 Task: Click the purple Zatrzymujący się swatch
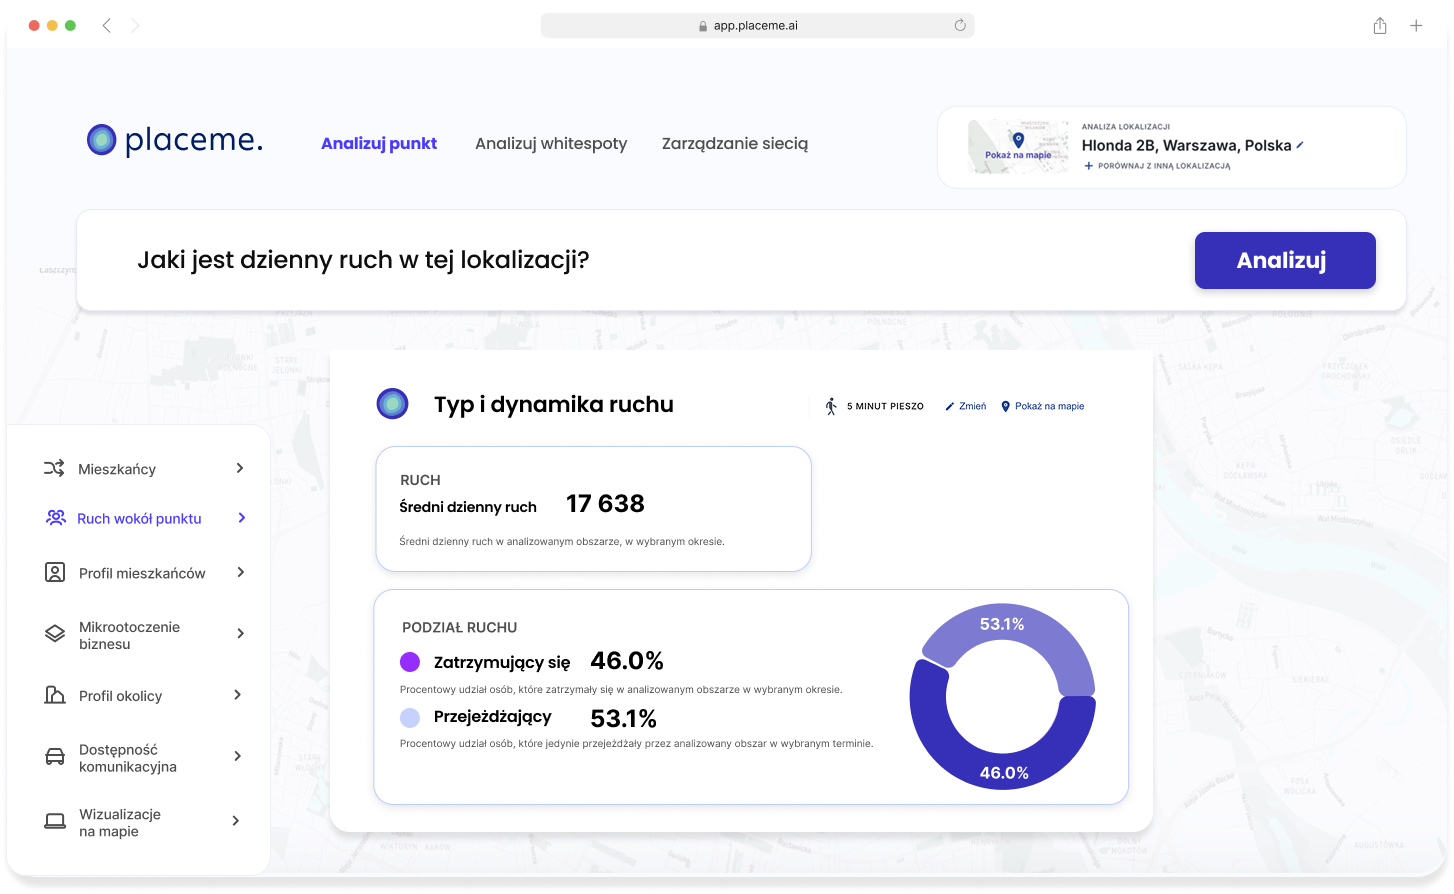[x=410, y=662]
